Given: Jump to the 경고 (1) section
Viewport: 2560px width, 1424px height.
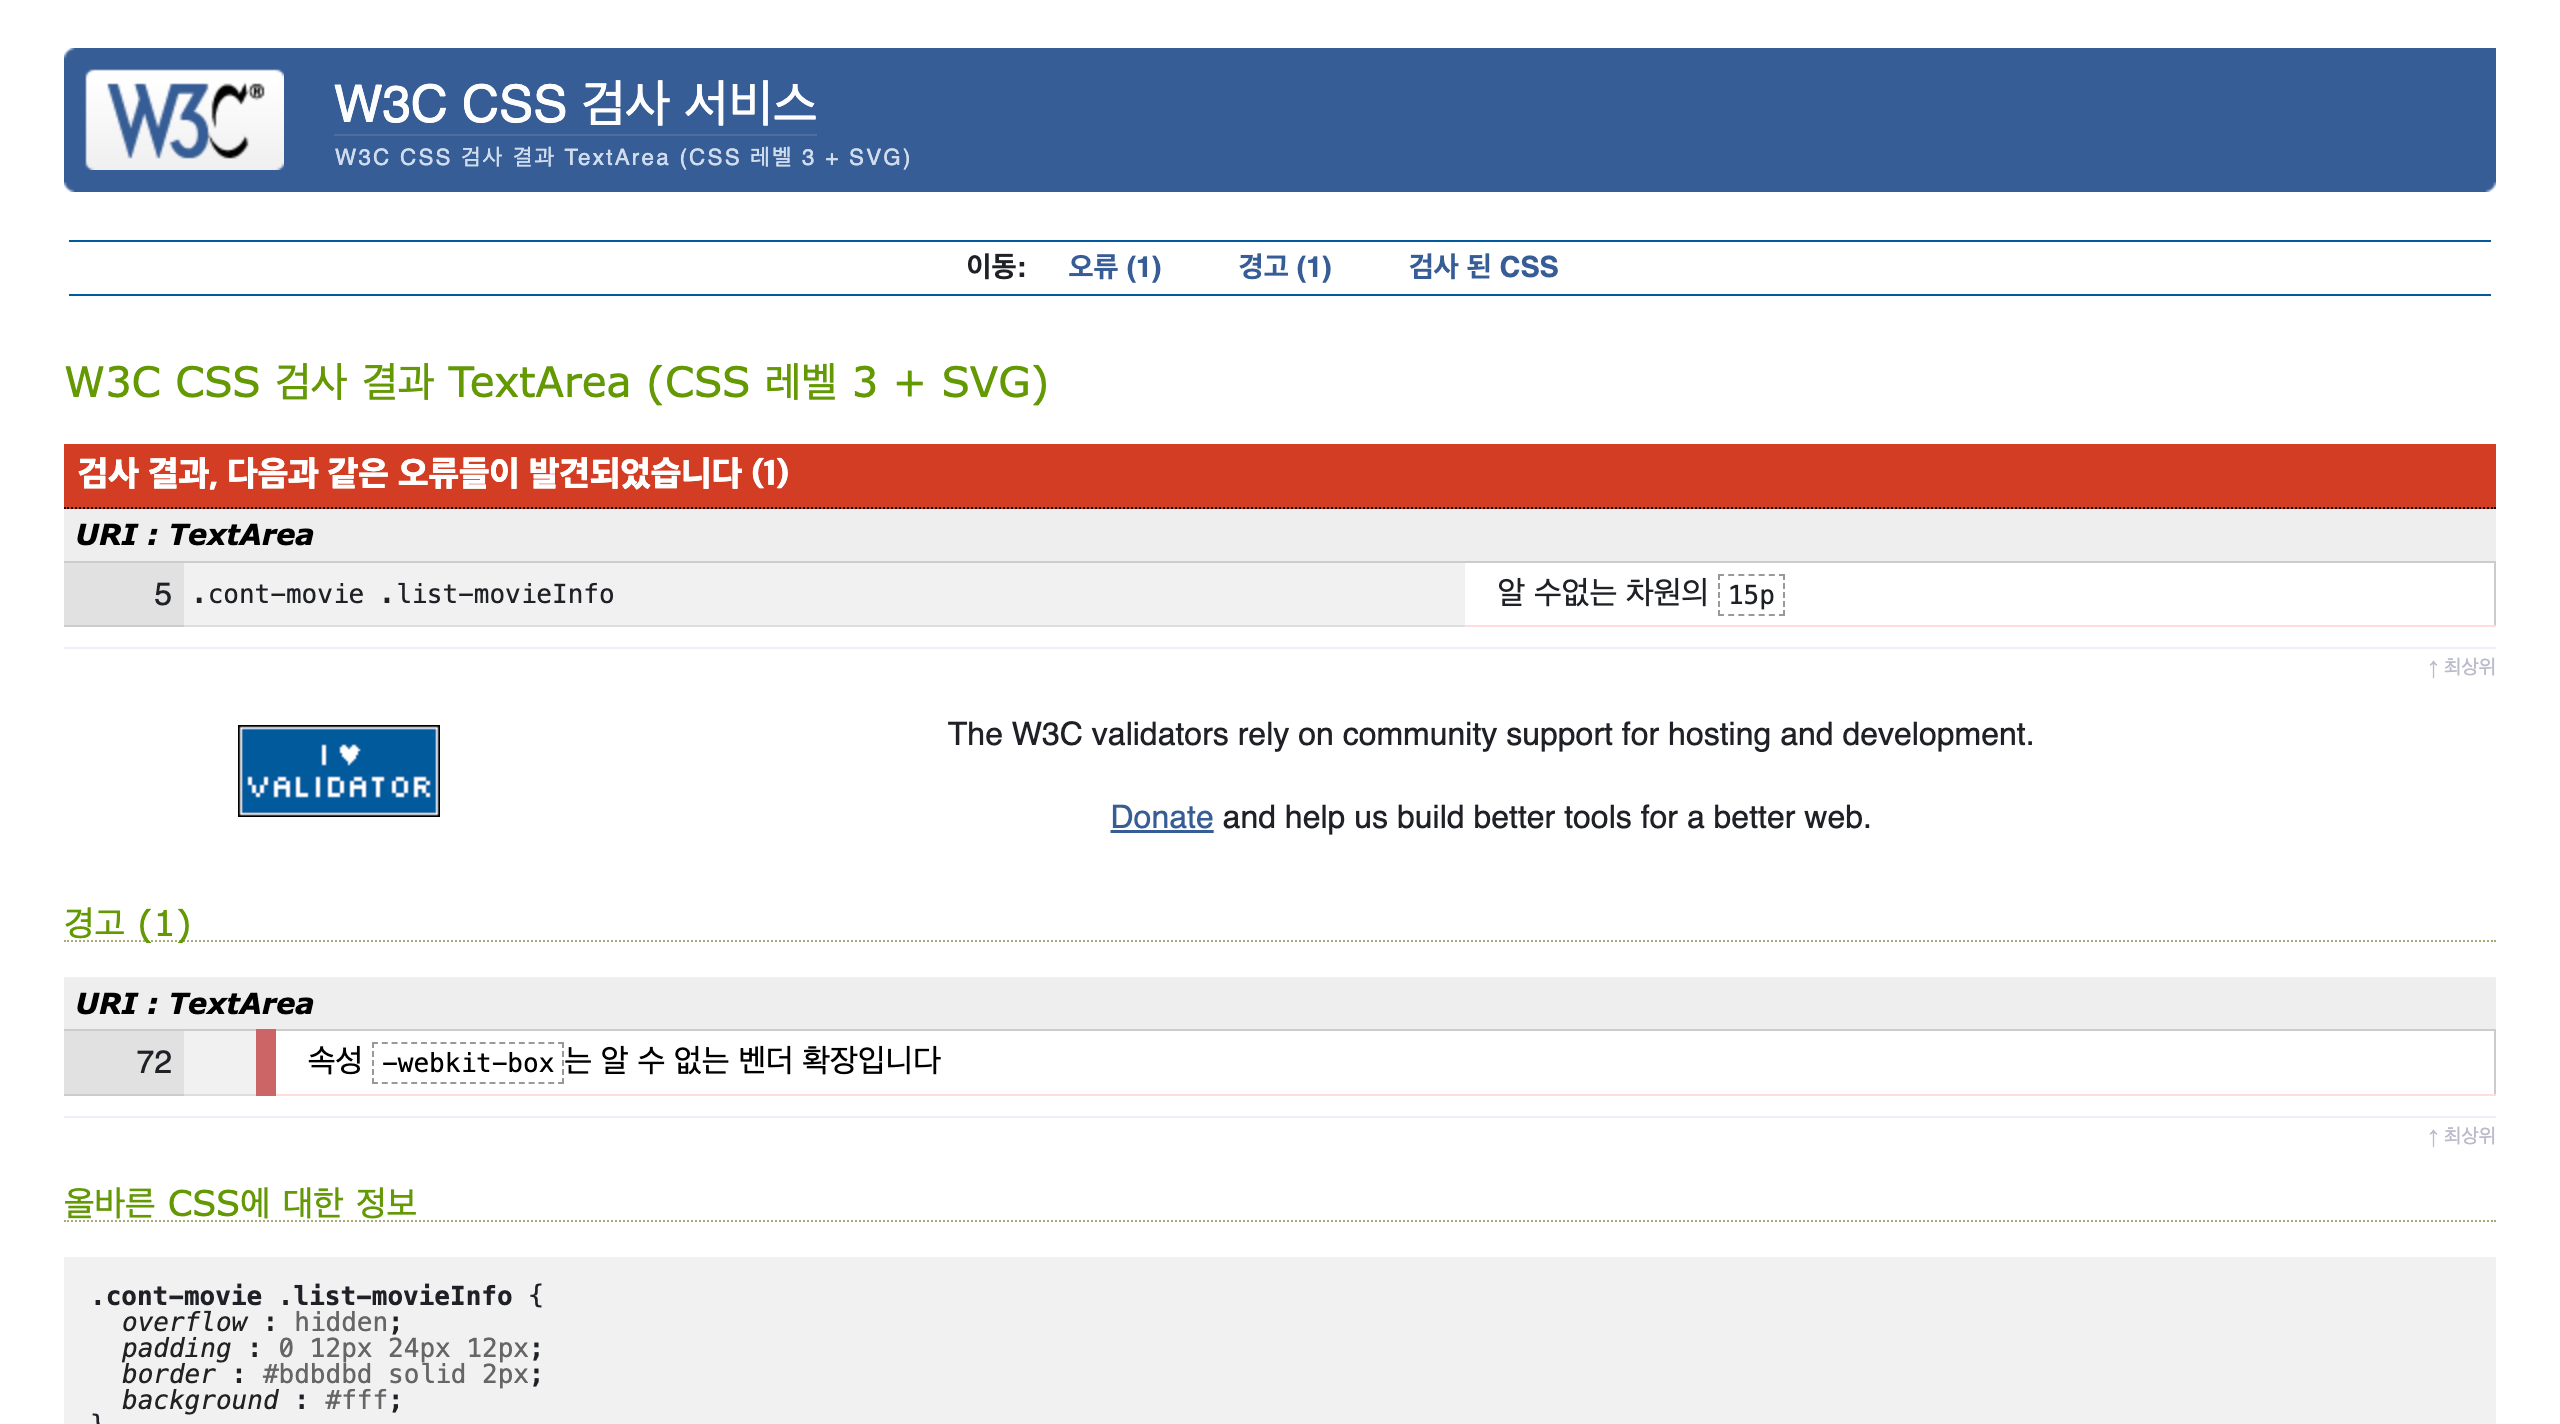Looking at the screenshot, I should click(1284, 267).
